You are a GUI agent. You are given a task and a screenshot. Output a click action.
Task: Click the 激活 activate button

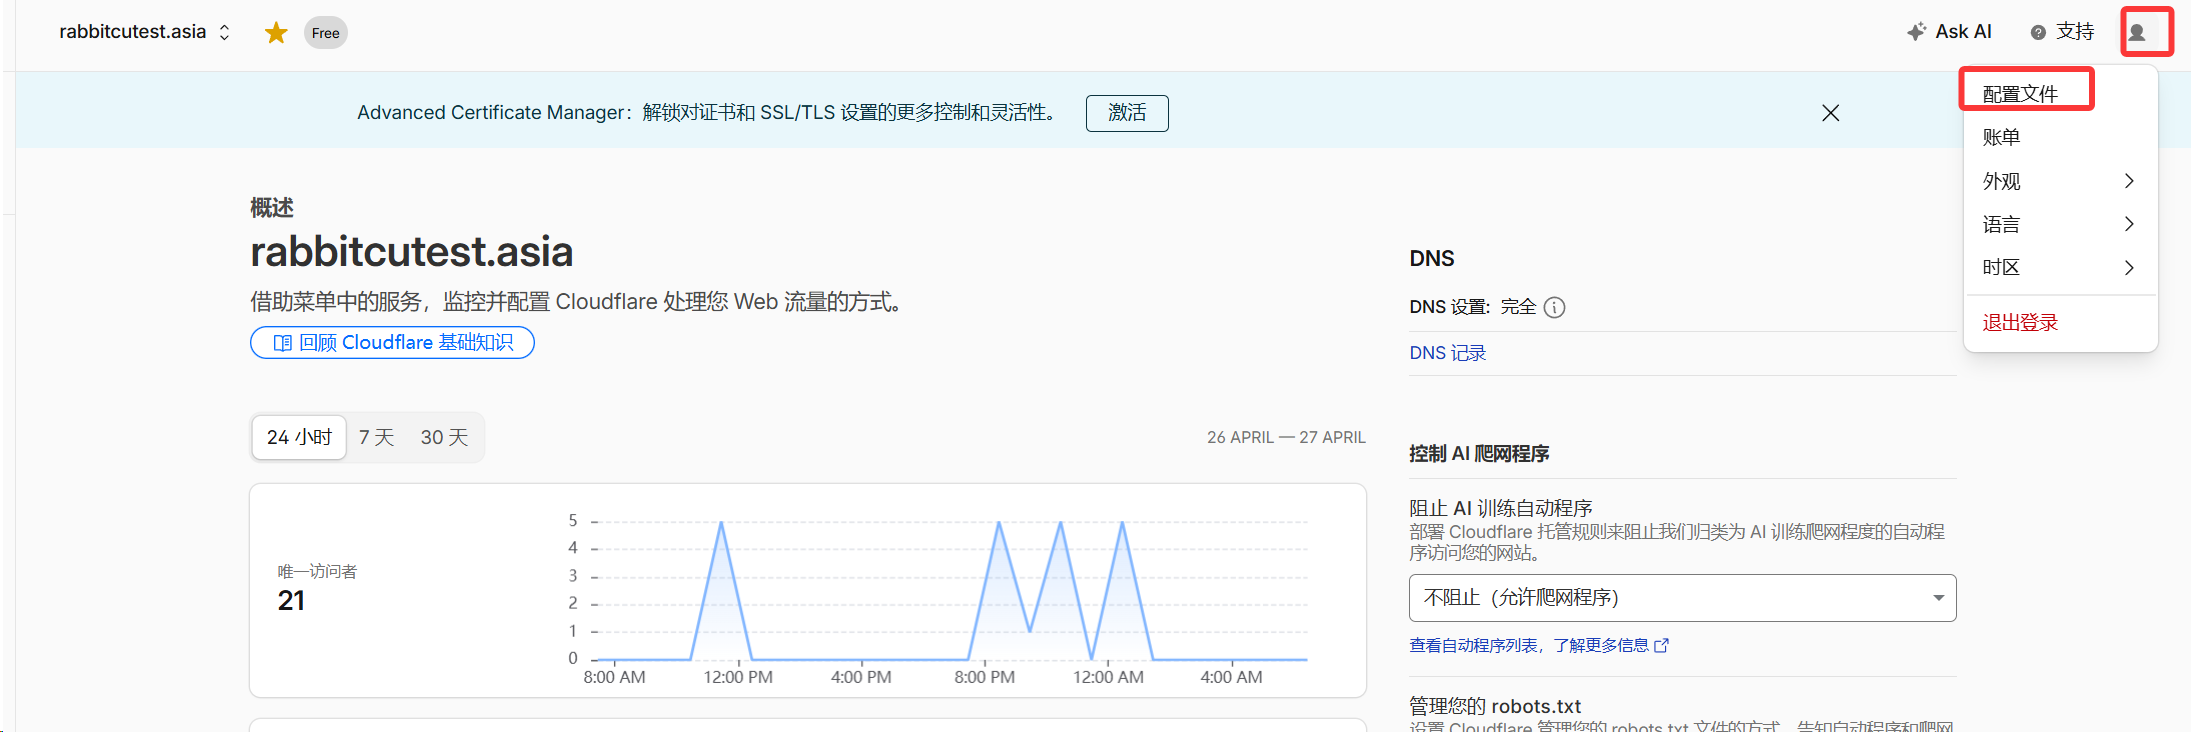(1126, 113)
